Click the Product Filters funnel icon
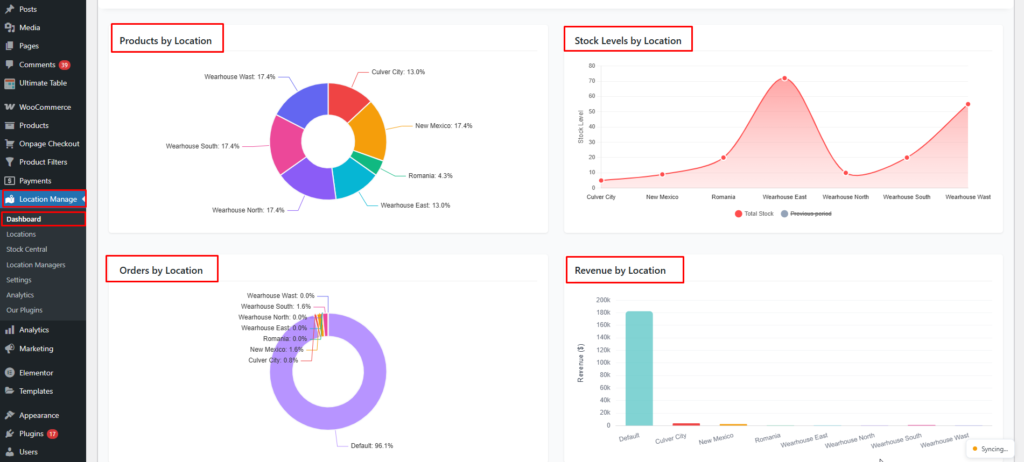 (x=9, y=162)
